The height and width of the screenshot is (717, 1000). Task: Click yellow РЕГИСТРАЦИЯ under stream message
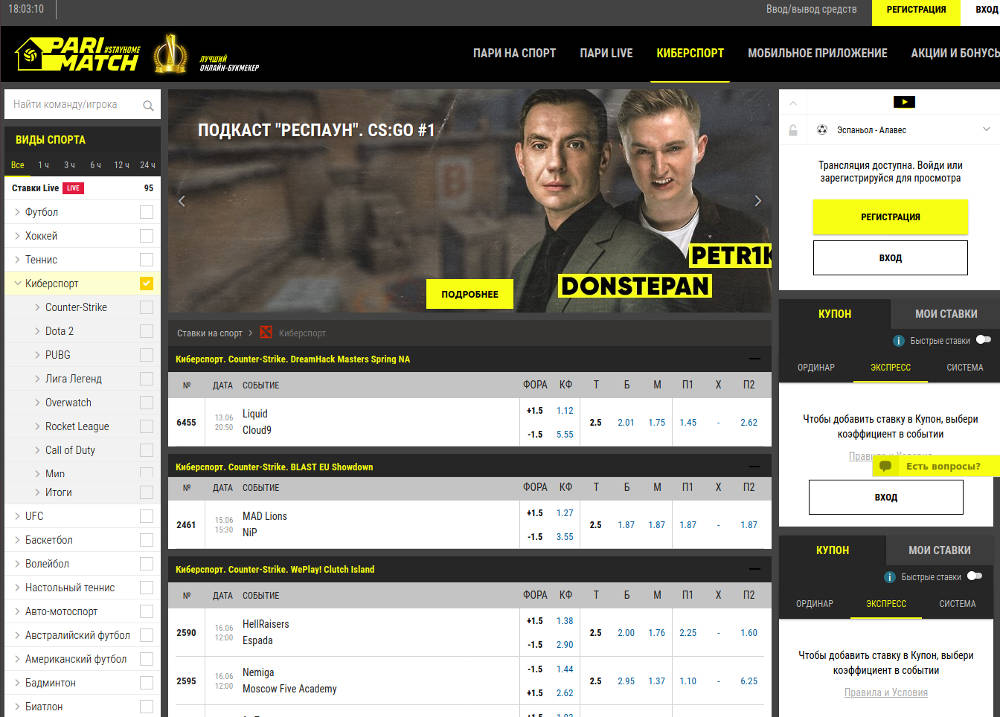pyautogui.click(x=890, y=217)
